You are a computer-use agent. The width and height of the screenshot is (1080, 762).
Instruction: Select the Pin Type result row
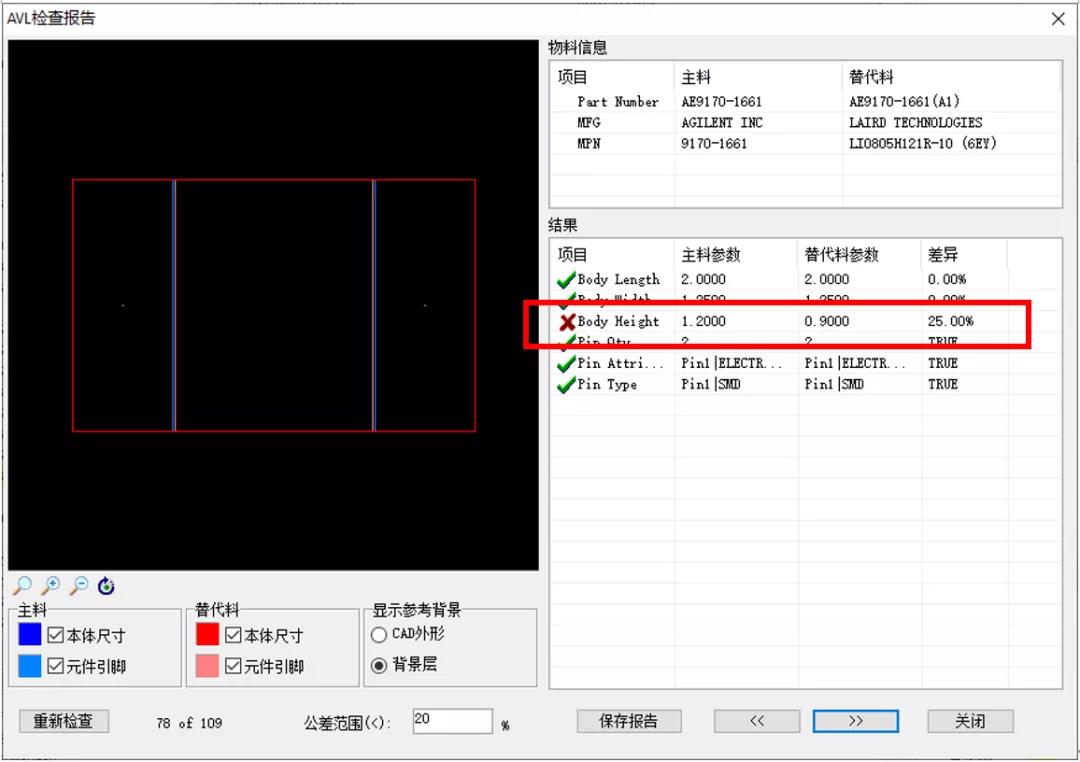(805, 384)
